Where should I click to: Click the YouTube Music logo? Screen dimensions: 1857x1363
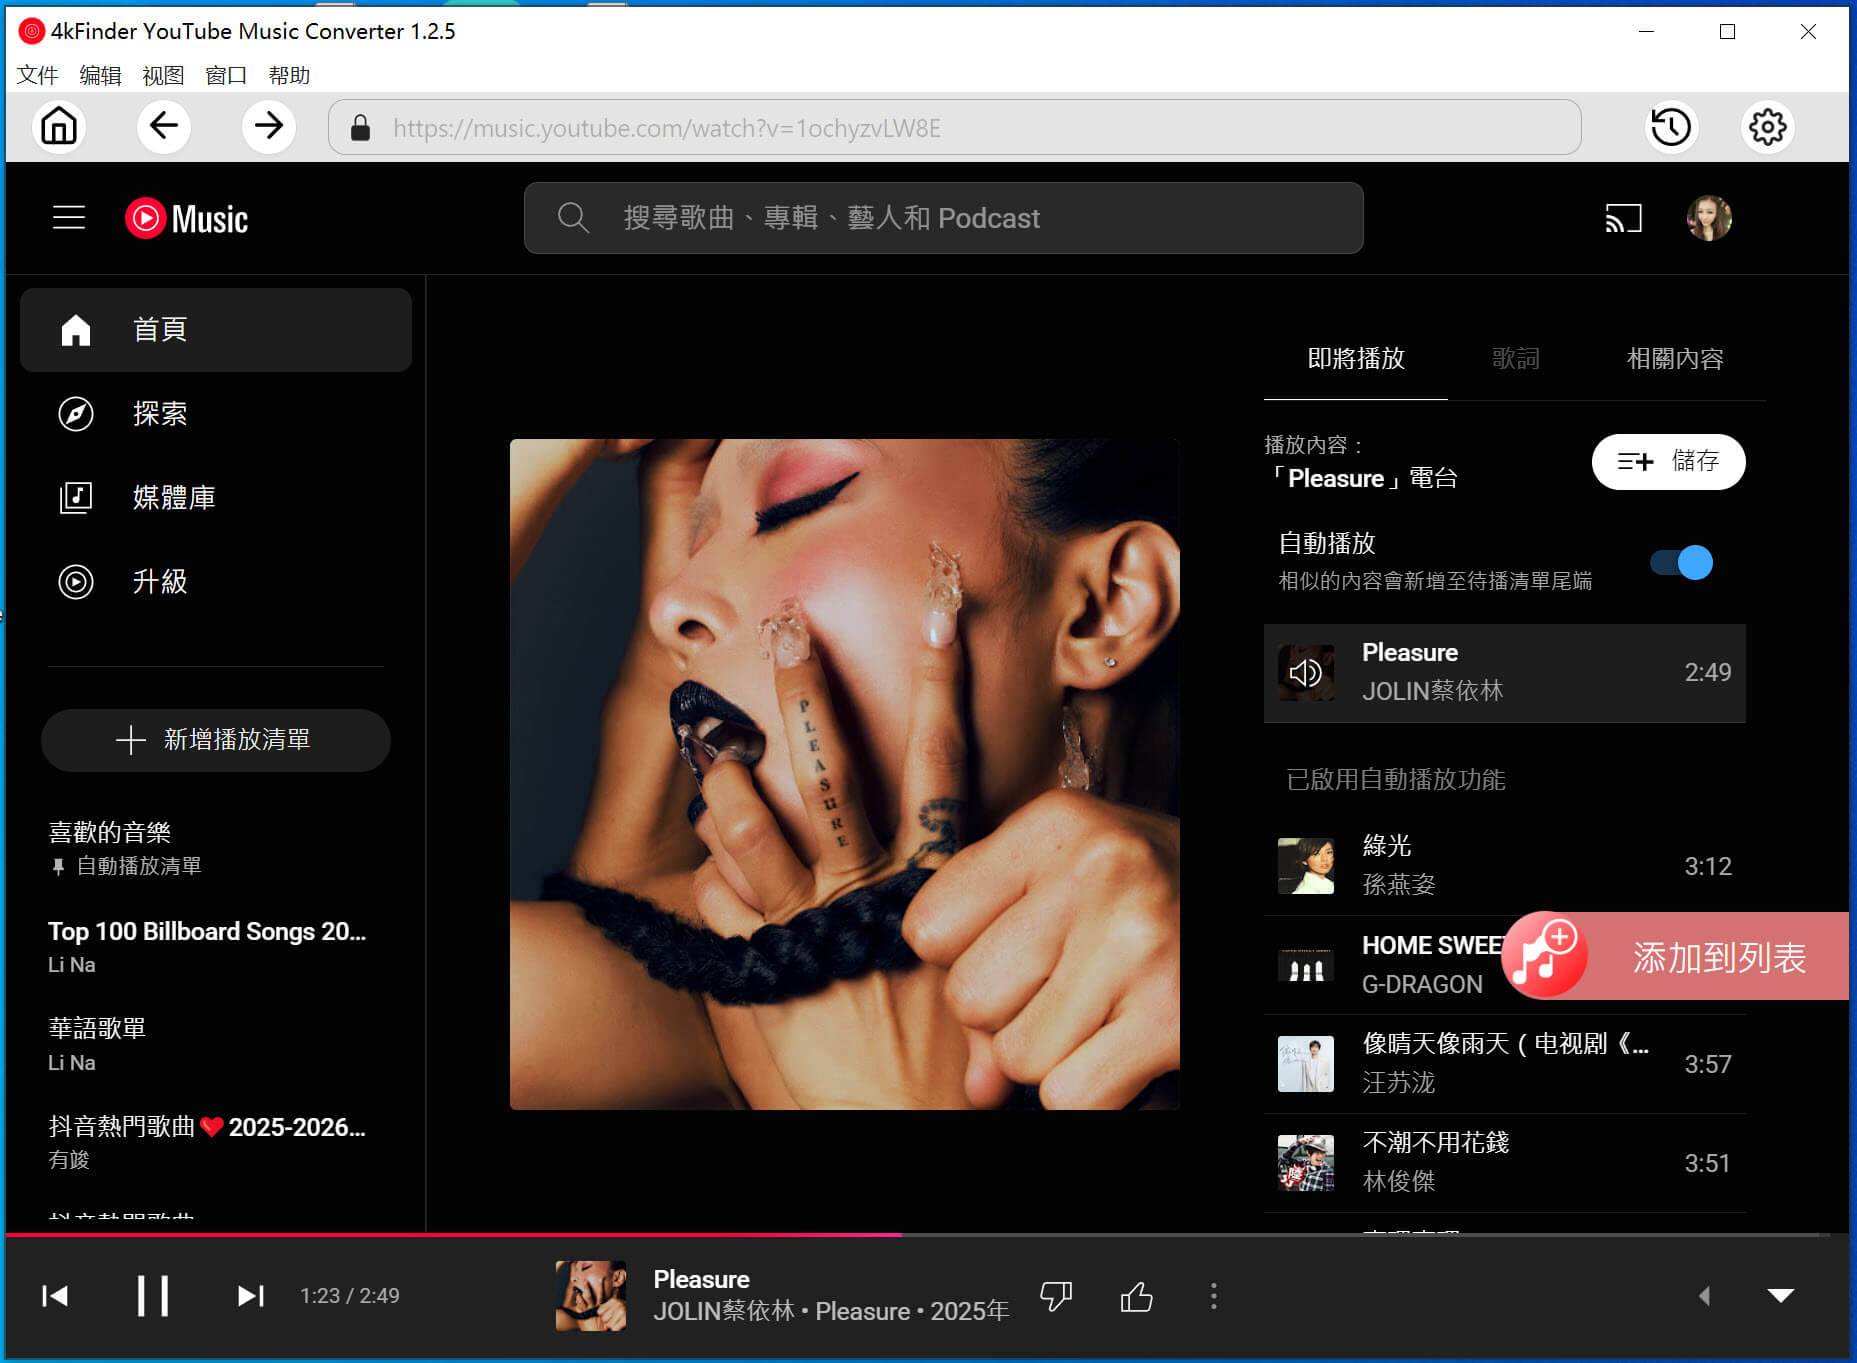point(187,218)
